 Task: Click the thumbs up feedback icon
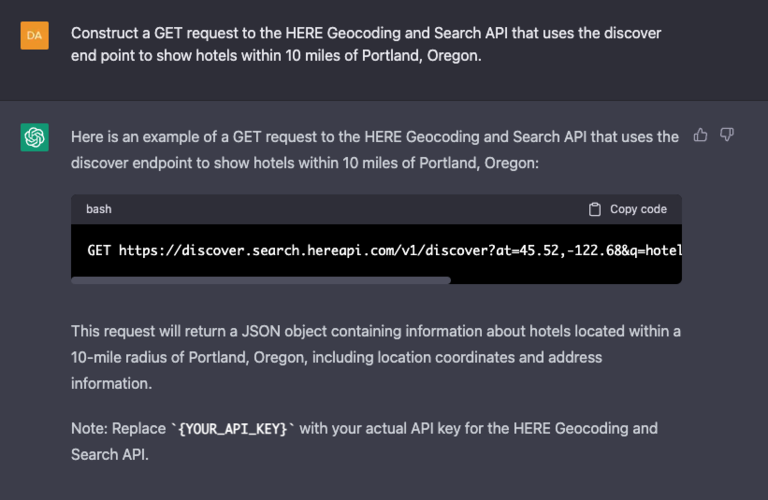pyautogui.click(x=700, y=135)
